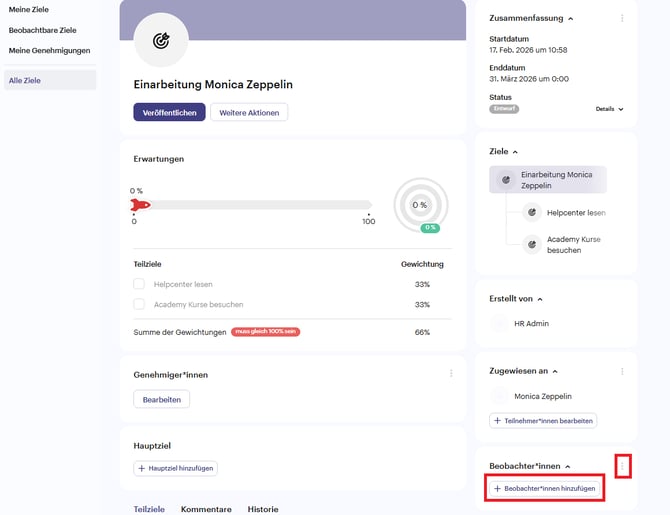The height and width of the screenshot is (515, 670).
Task: Click the red rocket progress marker
Action: click(140, 205)
